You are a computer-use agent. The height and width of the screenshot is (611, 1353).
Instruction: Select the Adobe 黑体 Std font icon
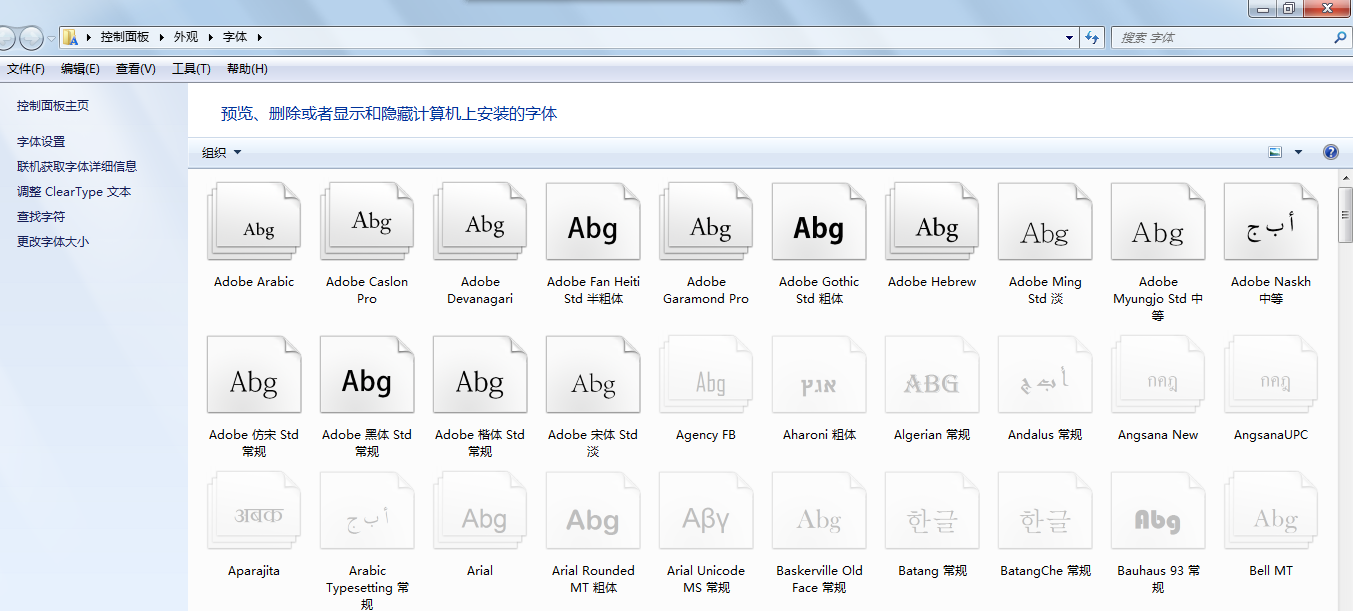pos(367,375)
